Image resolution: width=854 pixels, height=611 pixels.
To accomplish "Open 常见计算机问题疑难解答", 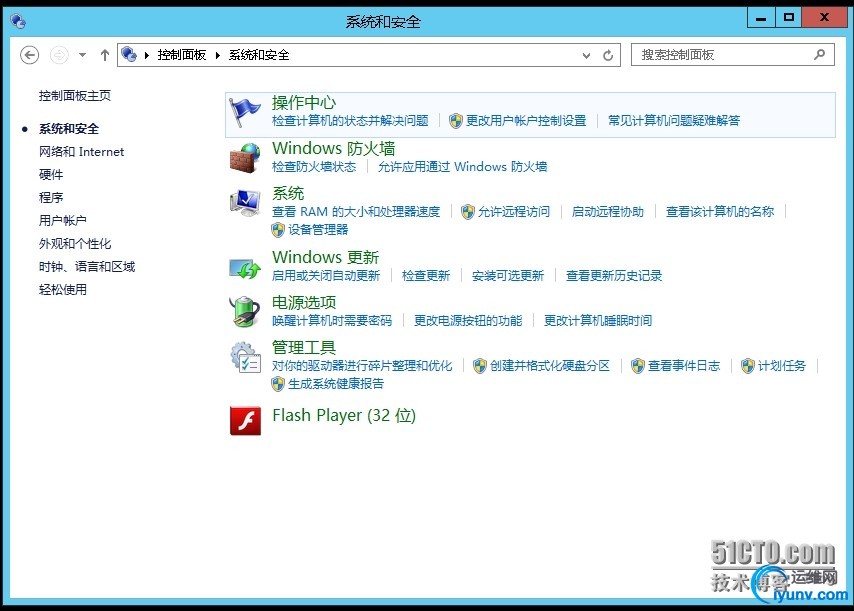I will point(674,121).
